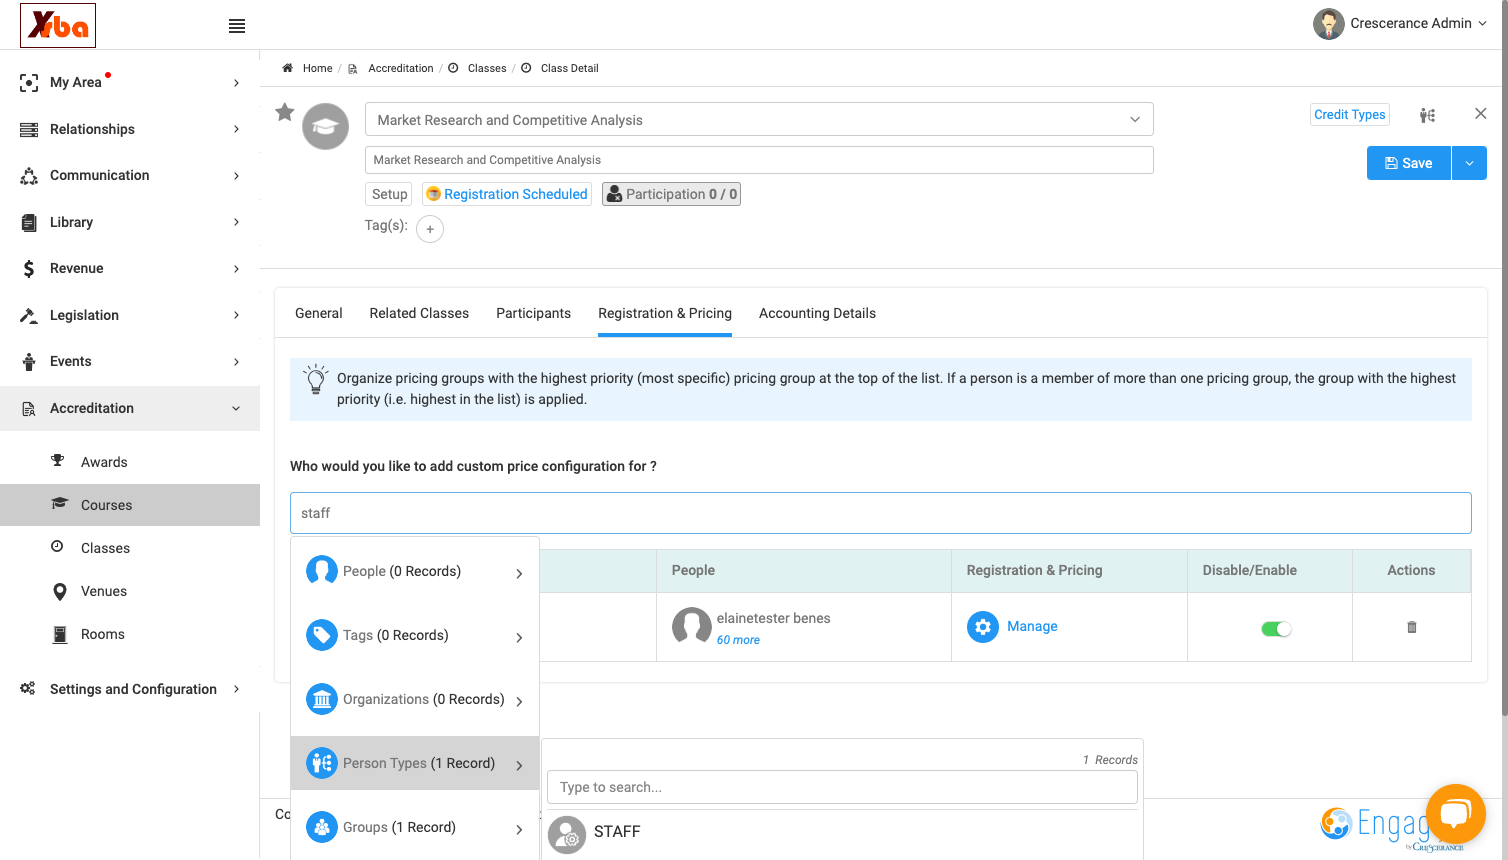Switch to the General tab

(x=319, y=313)
